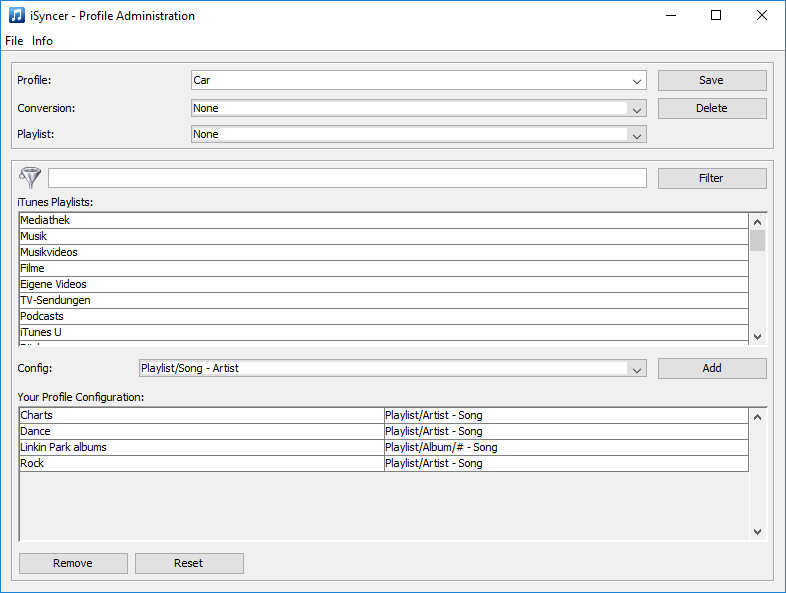Select the Musikvideos playlist
The image size is (786, 593).
coord(384,253)
